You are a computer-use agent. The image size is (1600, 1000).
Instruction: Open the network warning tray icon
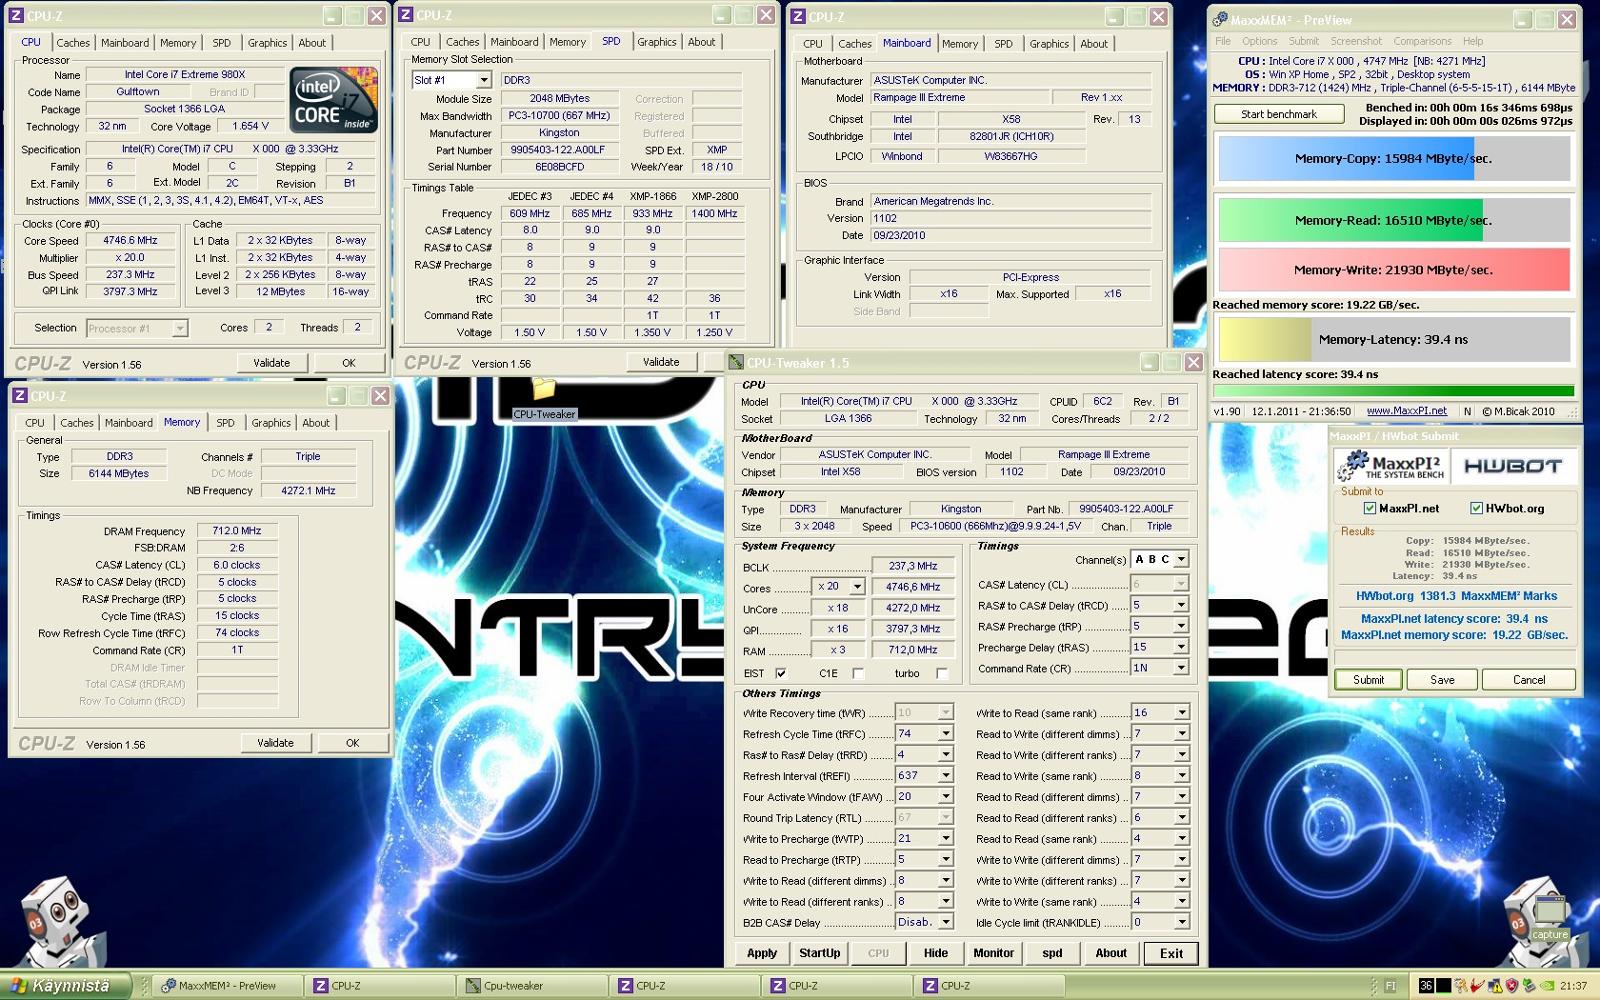pyautogui.click(x=1494, y=985)
